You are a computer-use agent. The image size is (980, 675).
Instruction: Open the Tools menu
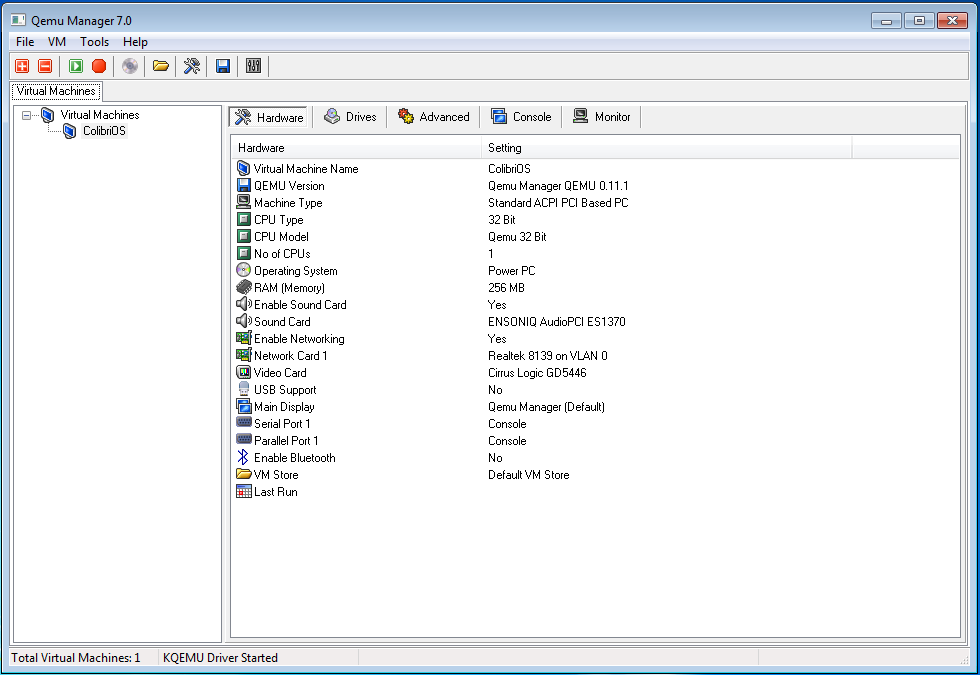pos(94,42)
